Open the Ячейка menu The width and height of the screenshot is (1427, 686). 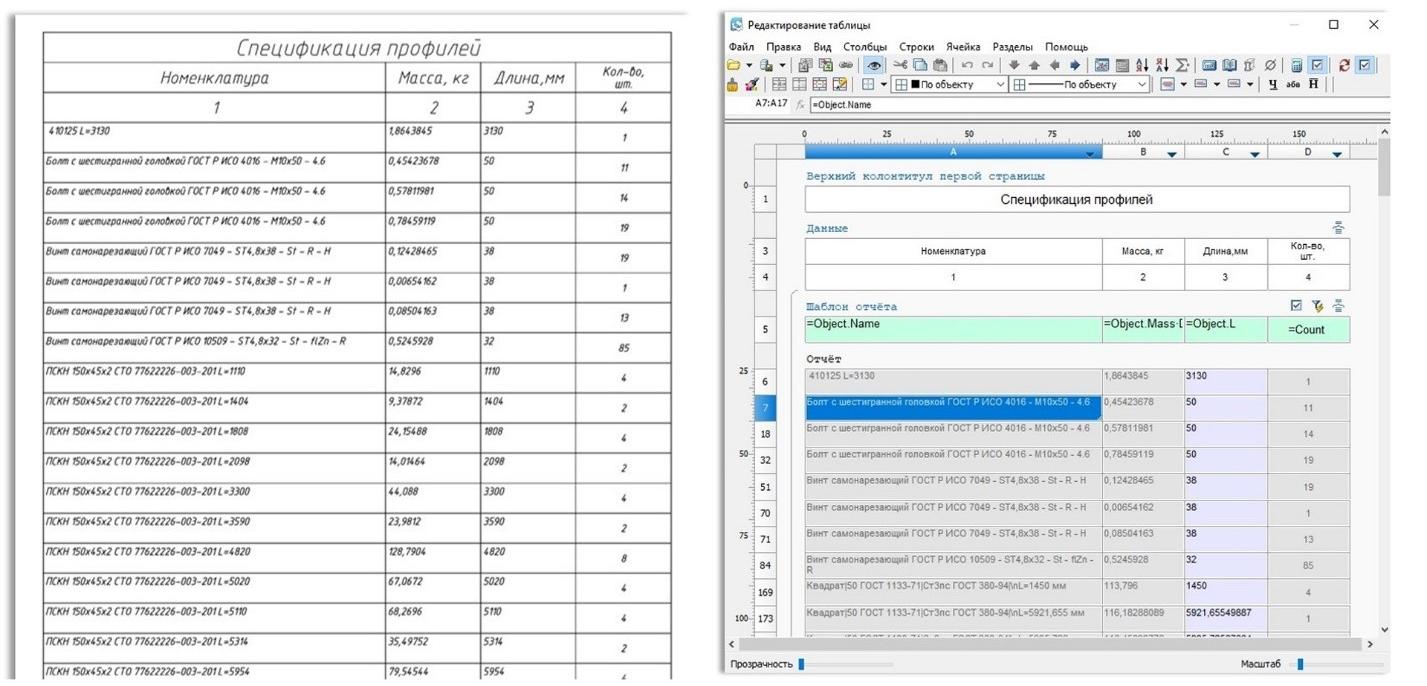tap(964, 47)
